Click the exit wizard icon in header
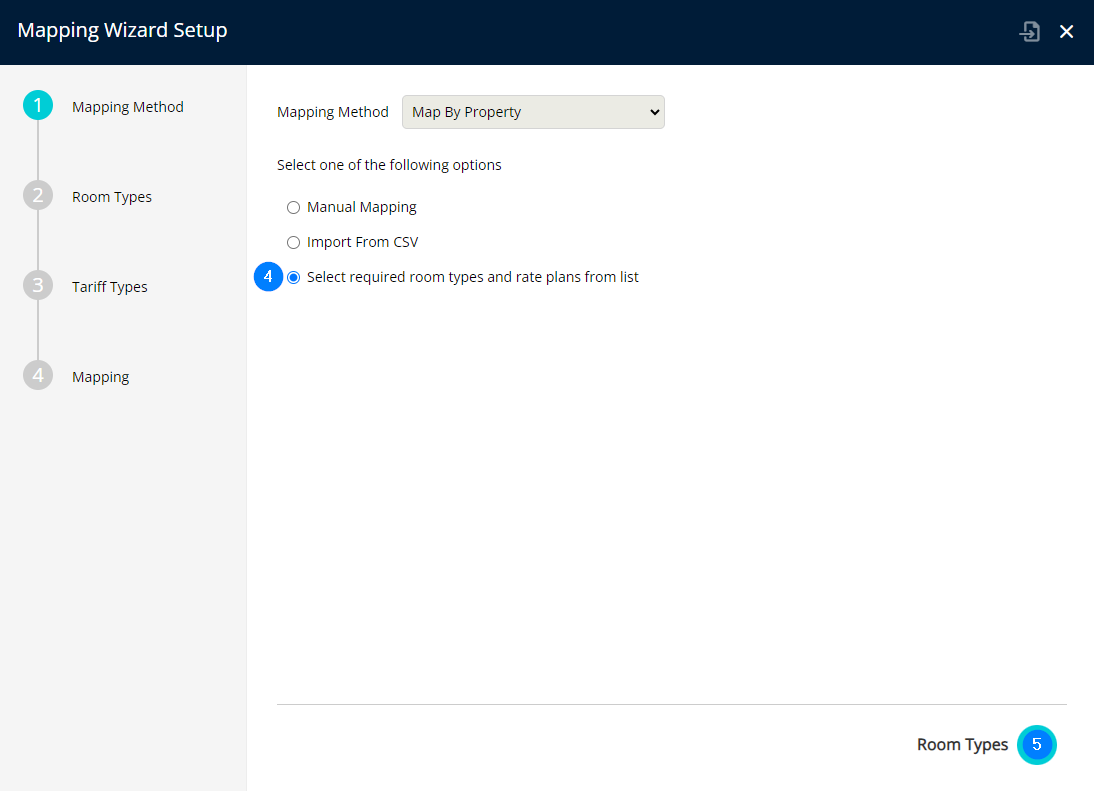The image size is (1094, 791). click(1029, 32)
